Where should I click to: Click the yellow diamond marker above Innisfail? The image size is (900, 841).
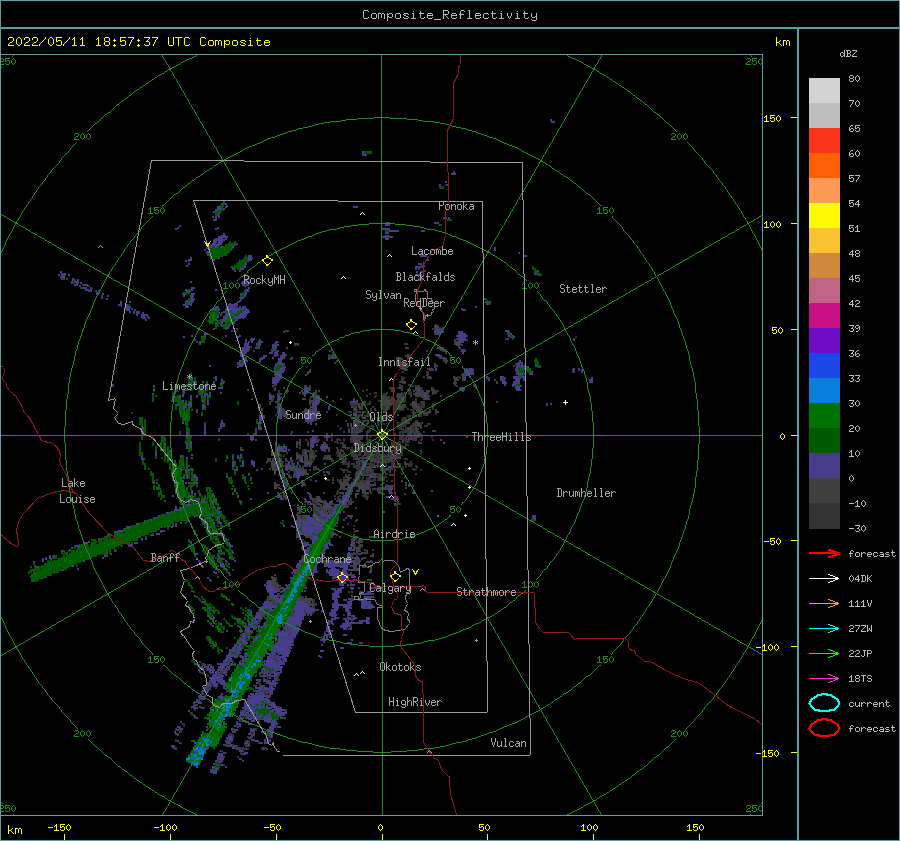411,325
